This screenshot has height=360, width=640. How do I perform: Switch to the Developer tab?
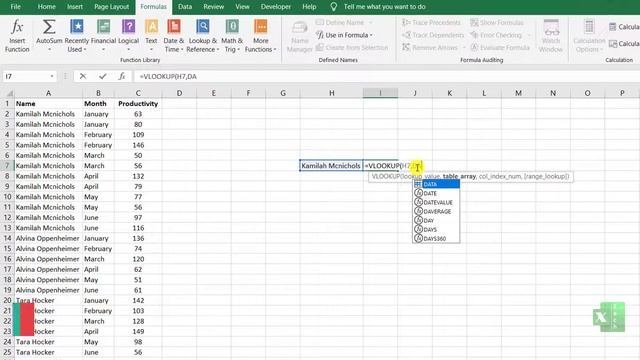tap(276, 7)
